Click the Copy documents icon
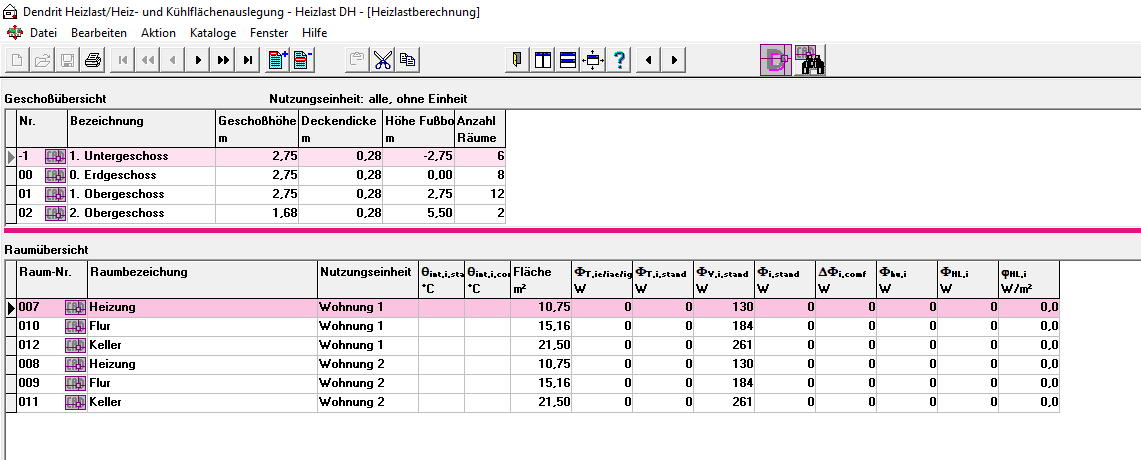Image resolution: width=1141 pixels, height=460 pixels. (x=407, y=60)
